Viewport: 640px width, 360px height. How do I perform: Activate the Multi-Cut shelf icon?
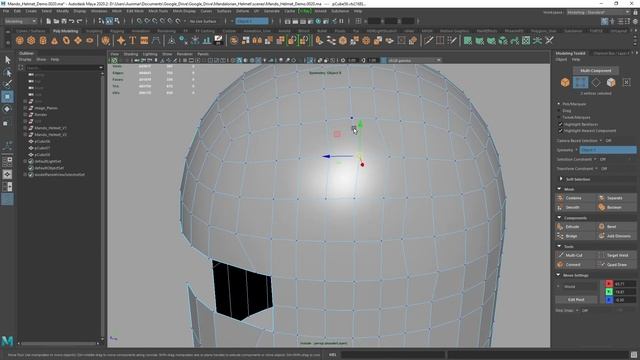(428, 40)
